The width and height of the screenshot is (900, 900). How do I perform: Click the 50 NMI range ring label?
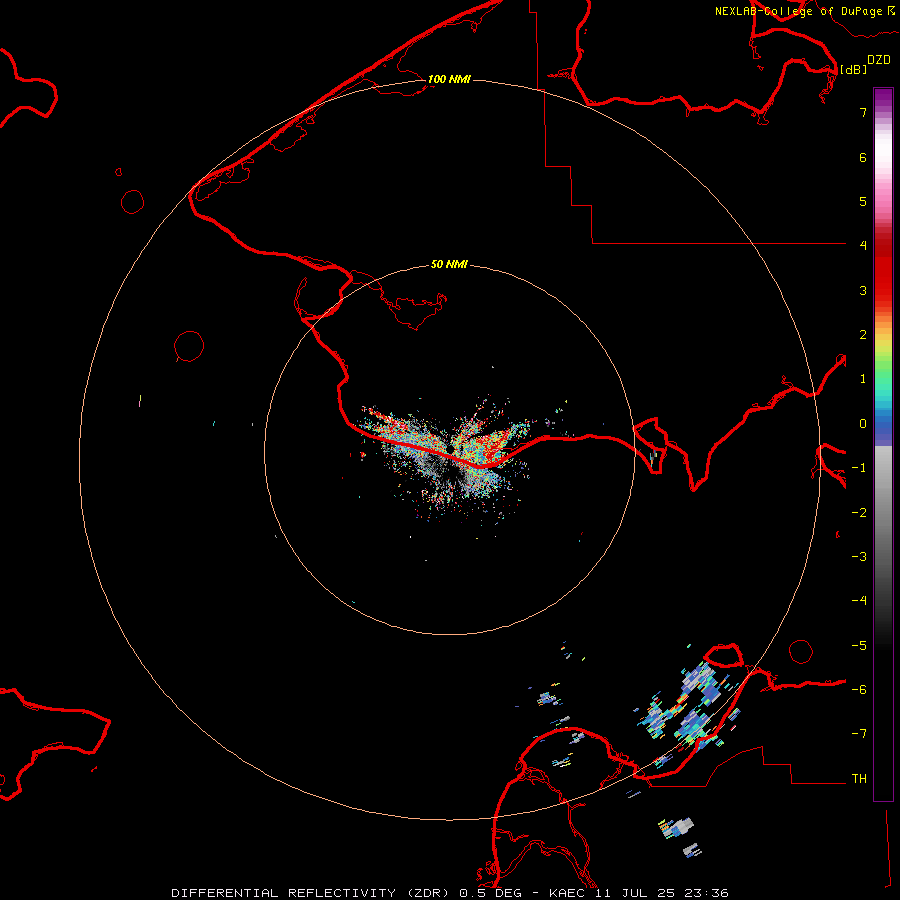coord(449,264)
